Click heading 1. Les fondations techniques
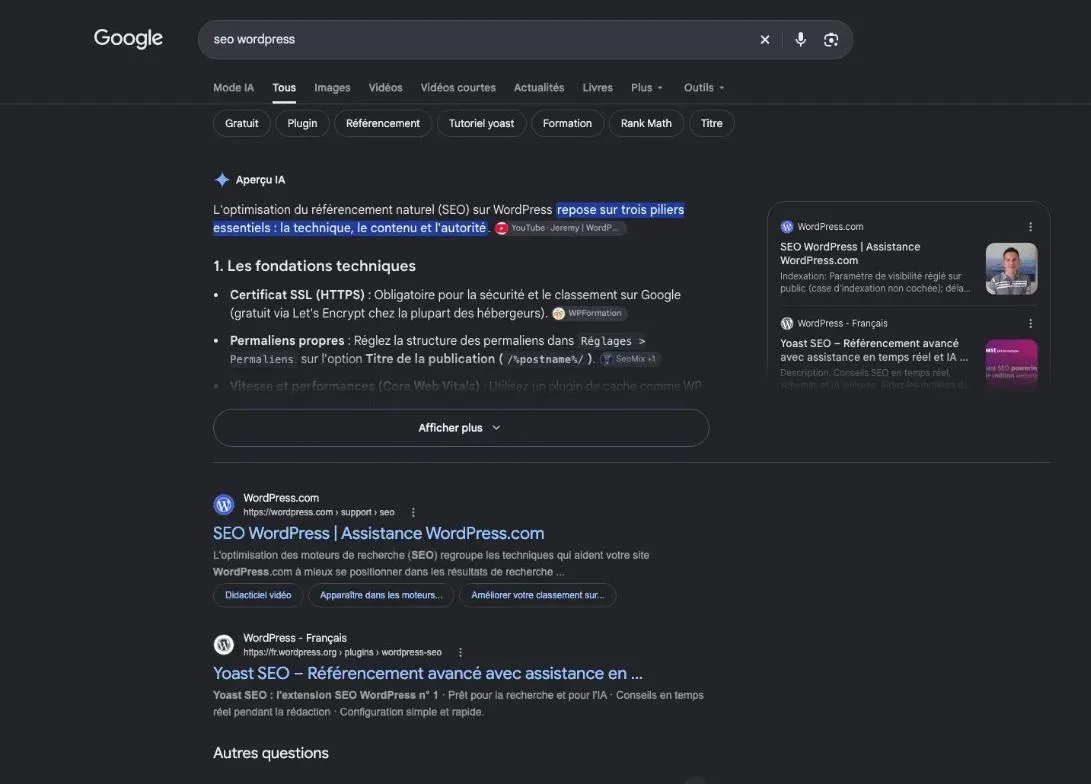Screen dimensions: 1091x784 [x=314, y=266]
